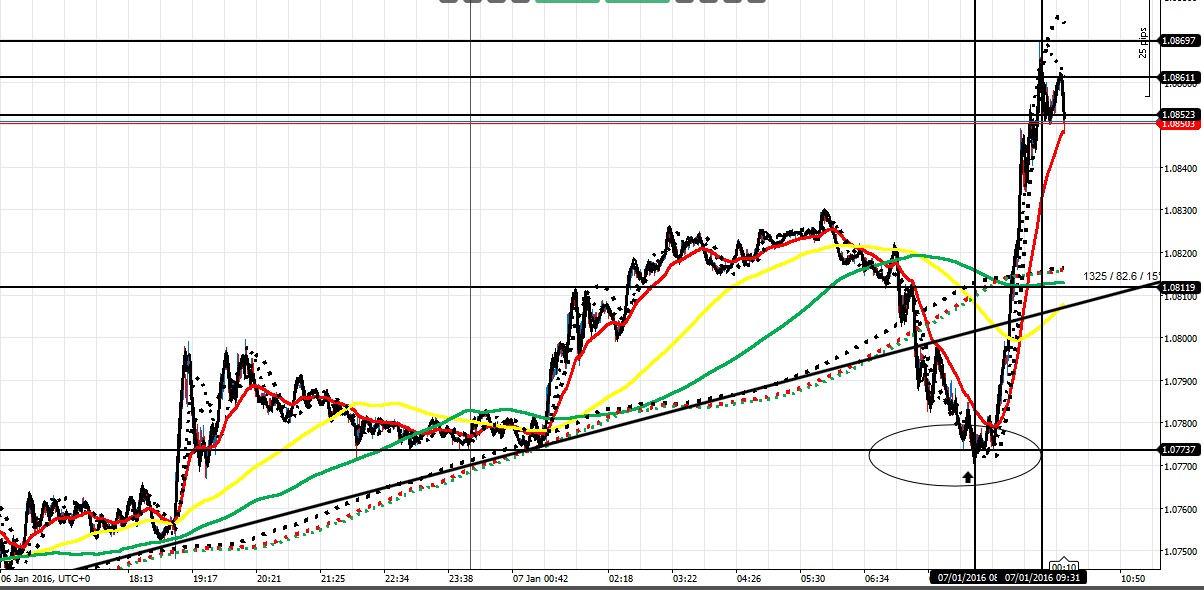Select the 25 pips ruler measurement
The height and width of the screenshot is (590, 1204).
coord(1143,44)
